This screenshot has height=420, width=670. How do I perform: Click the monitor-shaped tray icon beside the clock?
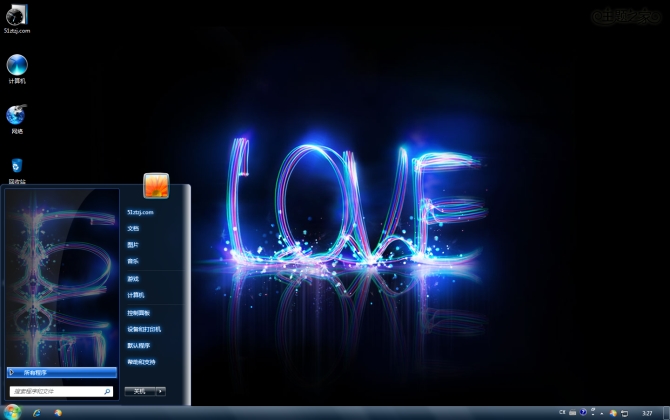click(625, 413)
